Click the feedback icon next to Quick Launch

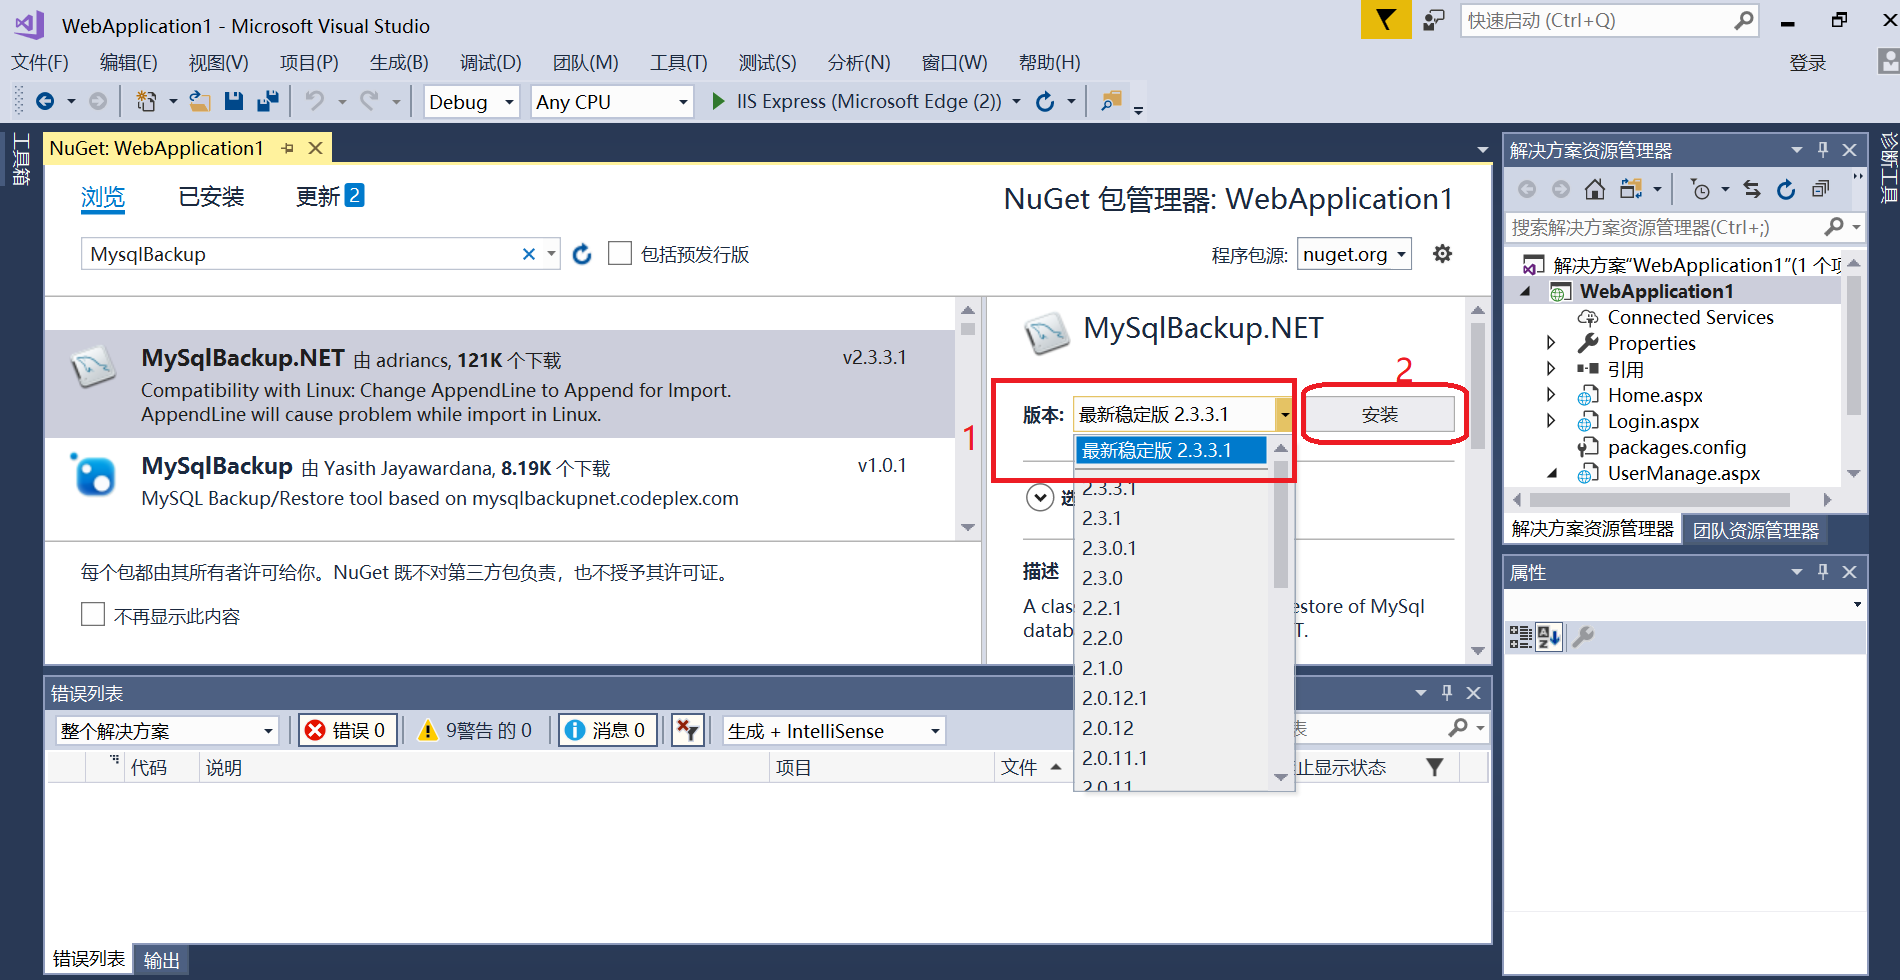(x=1434, y=20)
